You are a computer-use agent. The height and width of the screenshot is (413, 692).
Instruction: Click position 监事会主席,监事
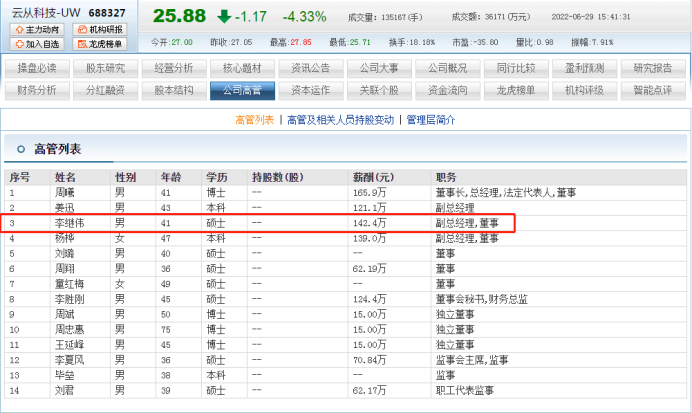point(472,360)
